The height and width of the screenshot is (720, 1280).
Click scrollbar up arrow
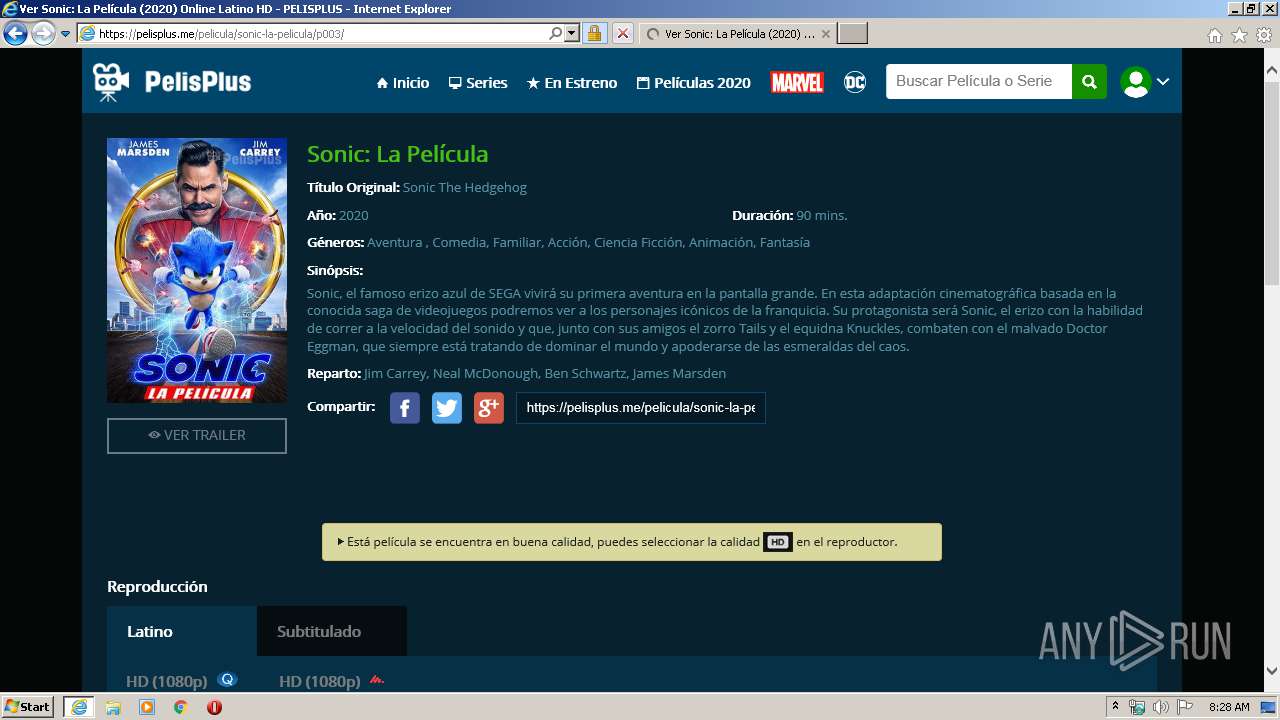click(1272, 71)
